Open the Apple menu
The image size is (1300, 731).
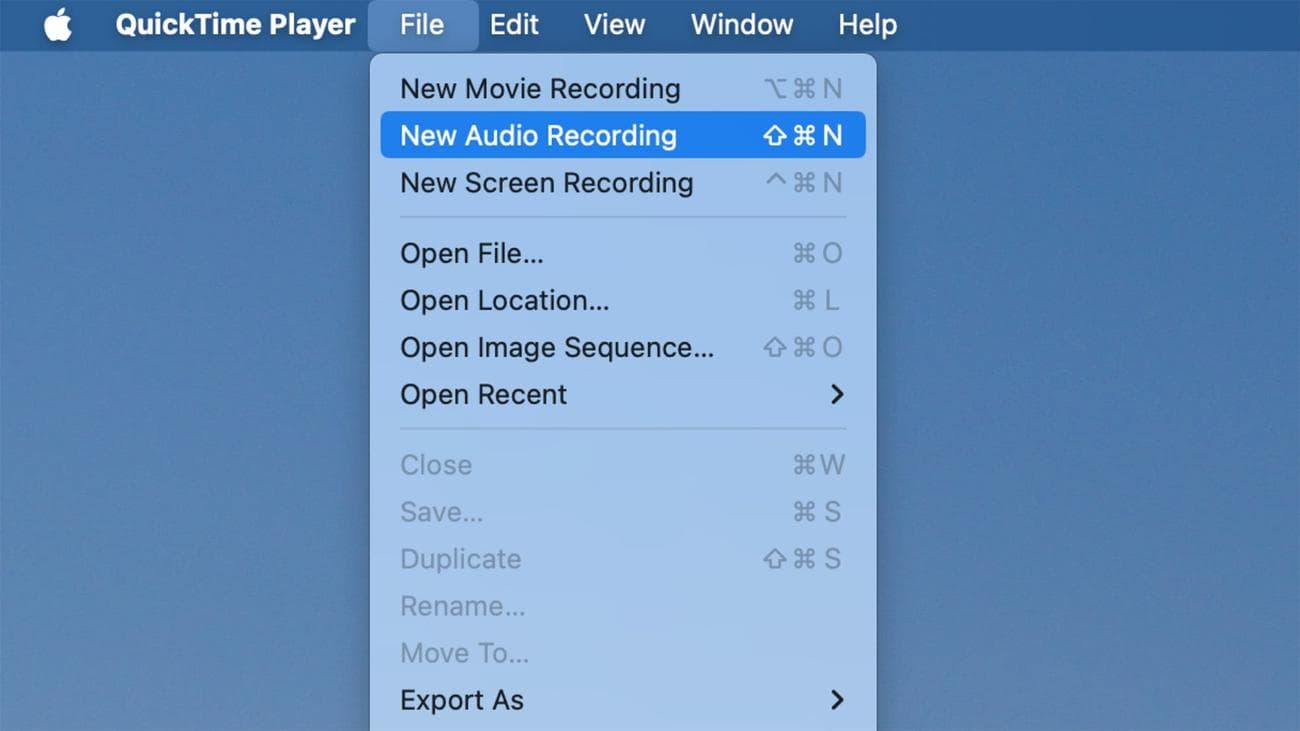click(55, 25)
